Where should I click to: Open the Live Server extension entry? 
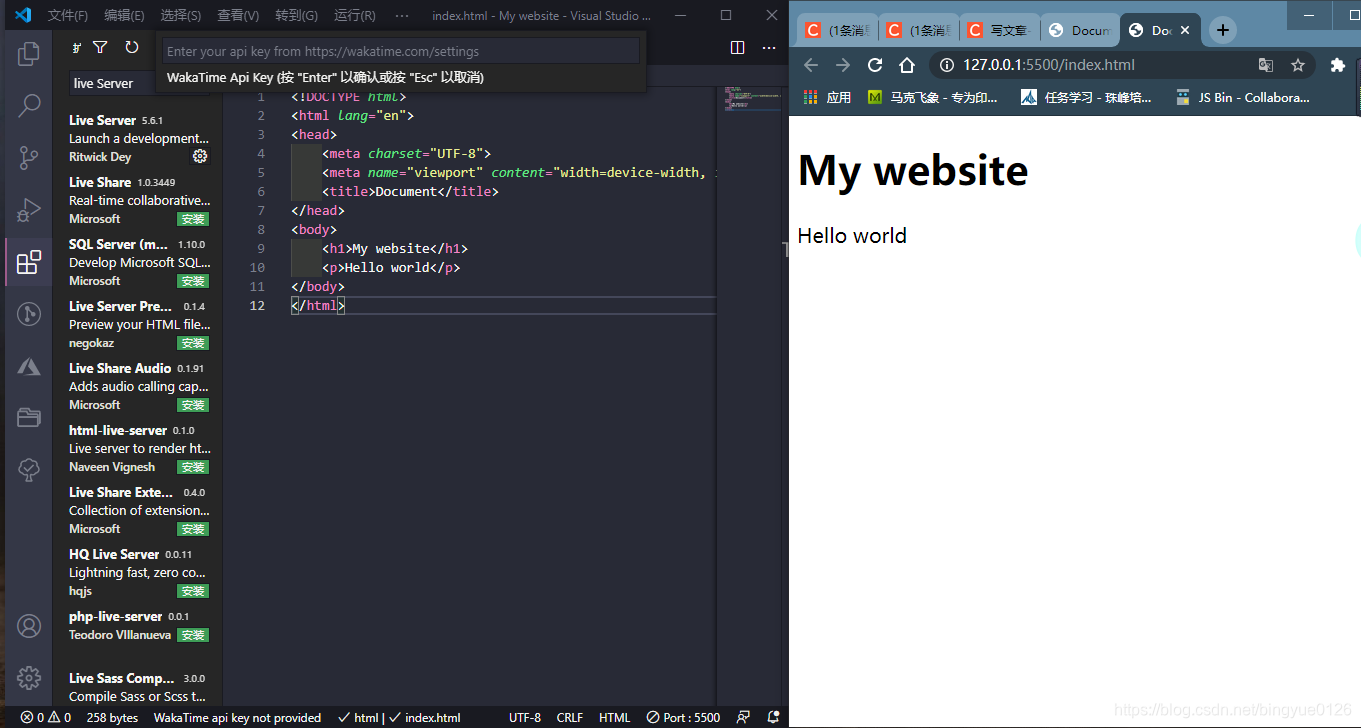click(x=139, y=138)
